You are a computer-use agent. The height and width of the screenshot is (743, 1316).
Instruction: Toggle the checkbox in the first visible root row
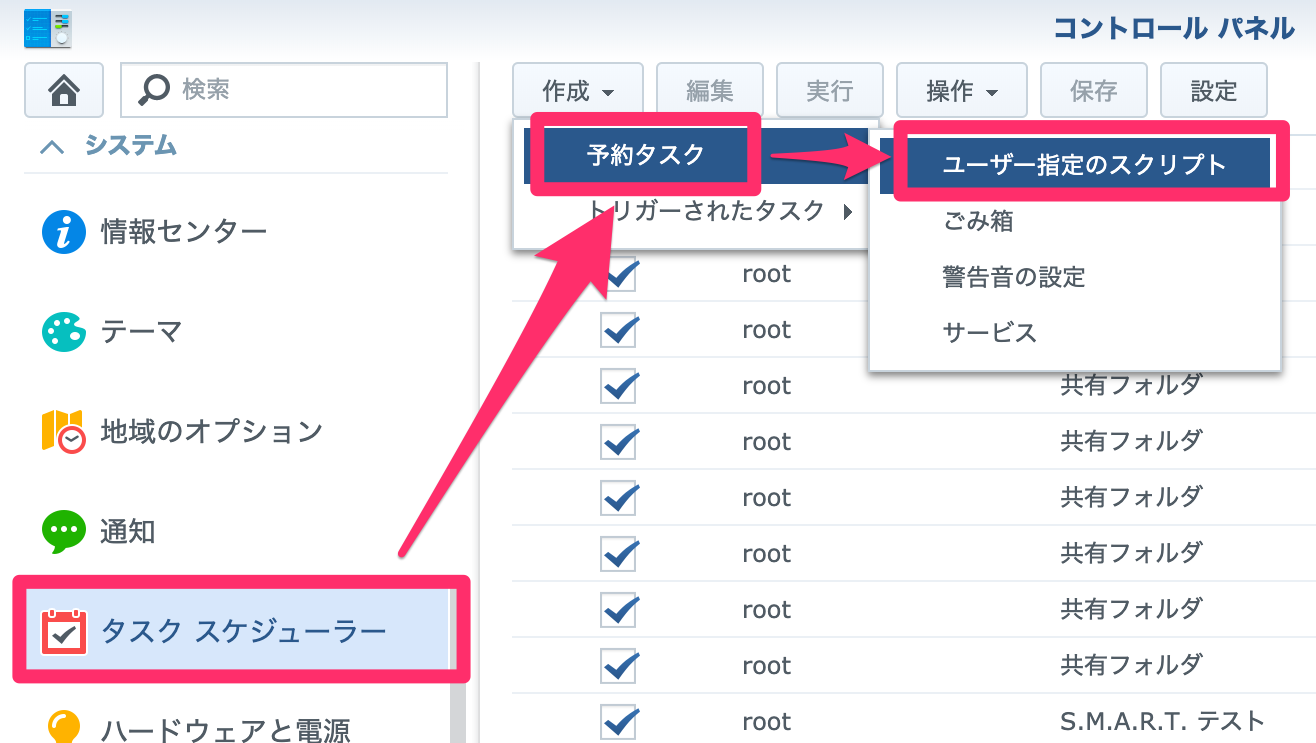pyautogui.click(x=619, y=274)
